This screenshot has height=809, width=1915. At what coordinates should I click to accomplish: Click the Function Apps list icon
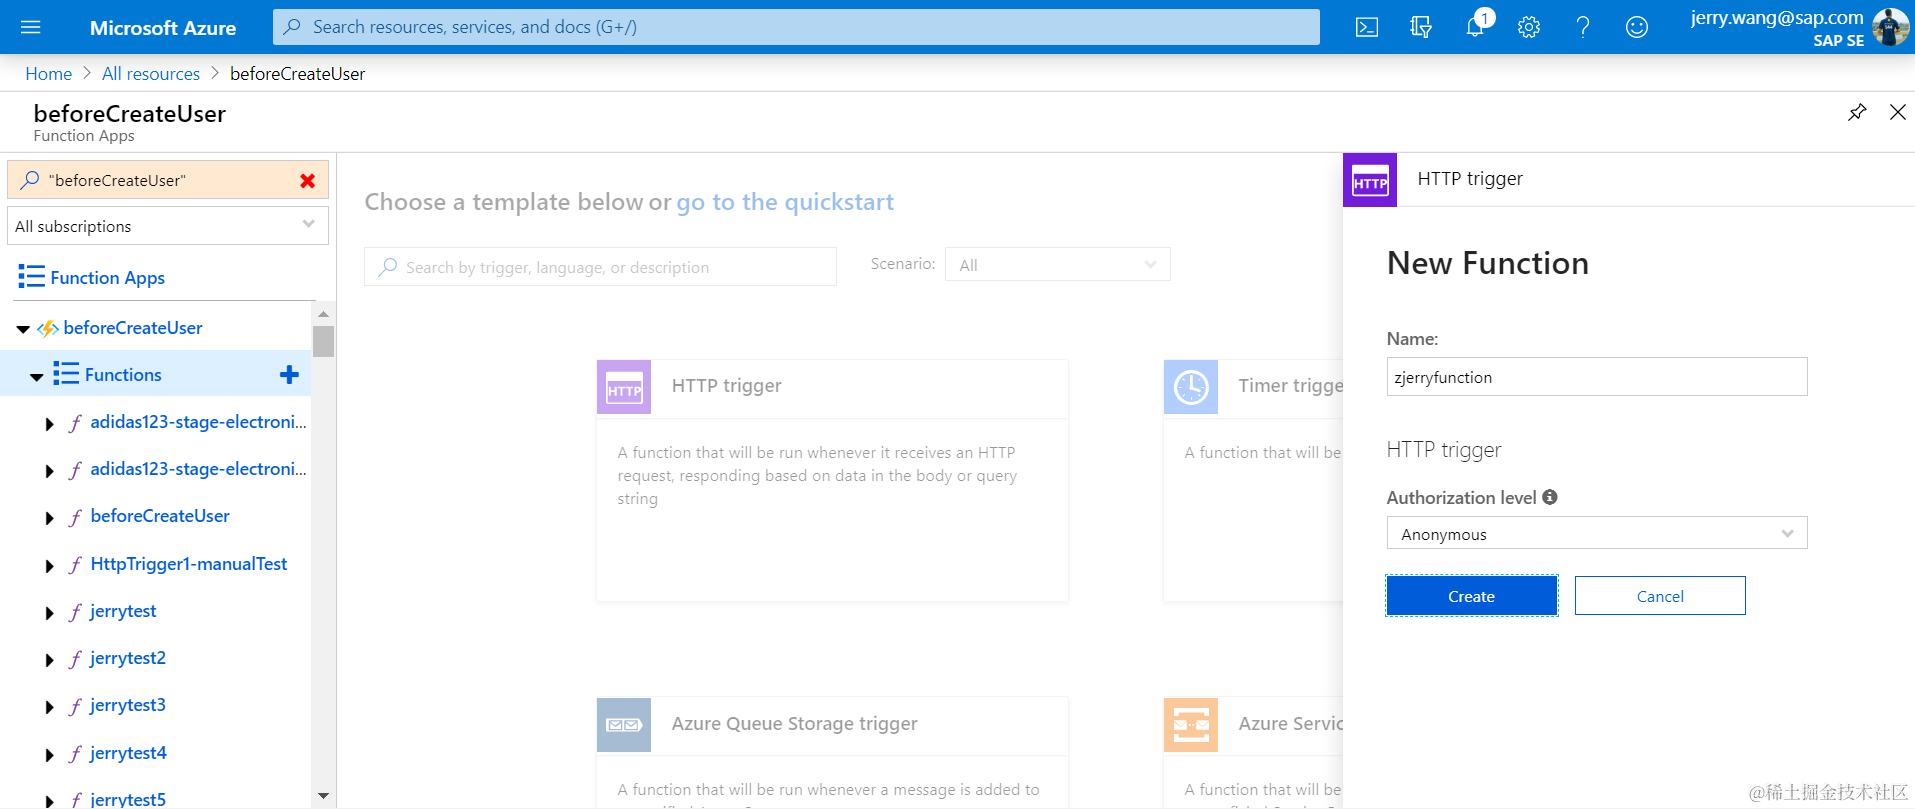coord(31,277)
